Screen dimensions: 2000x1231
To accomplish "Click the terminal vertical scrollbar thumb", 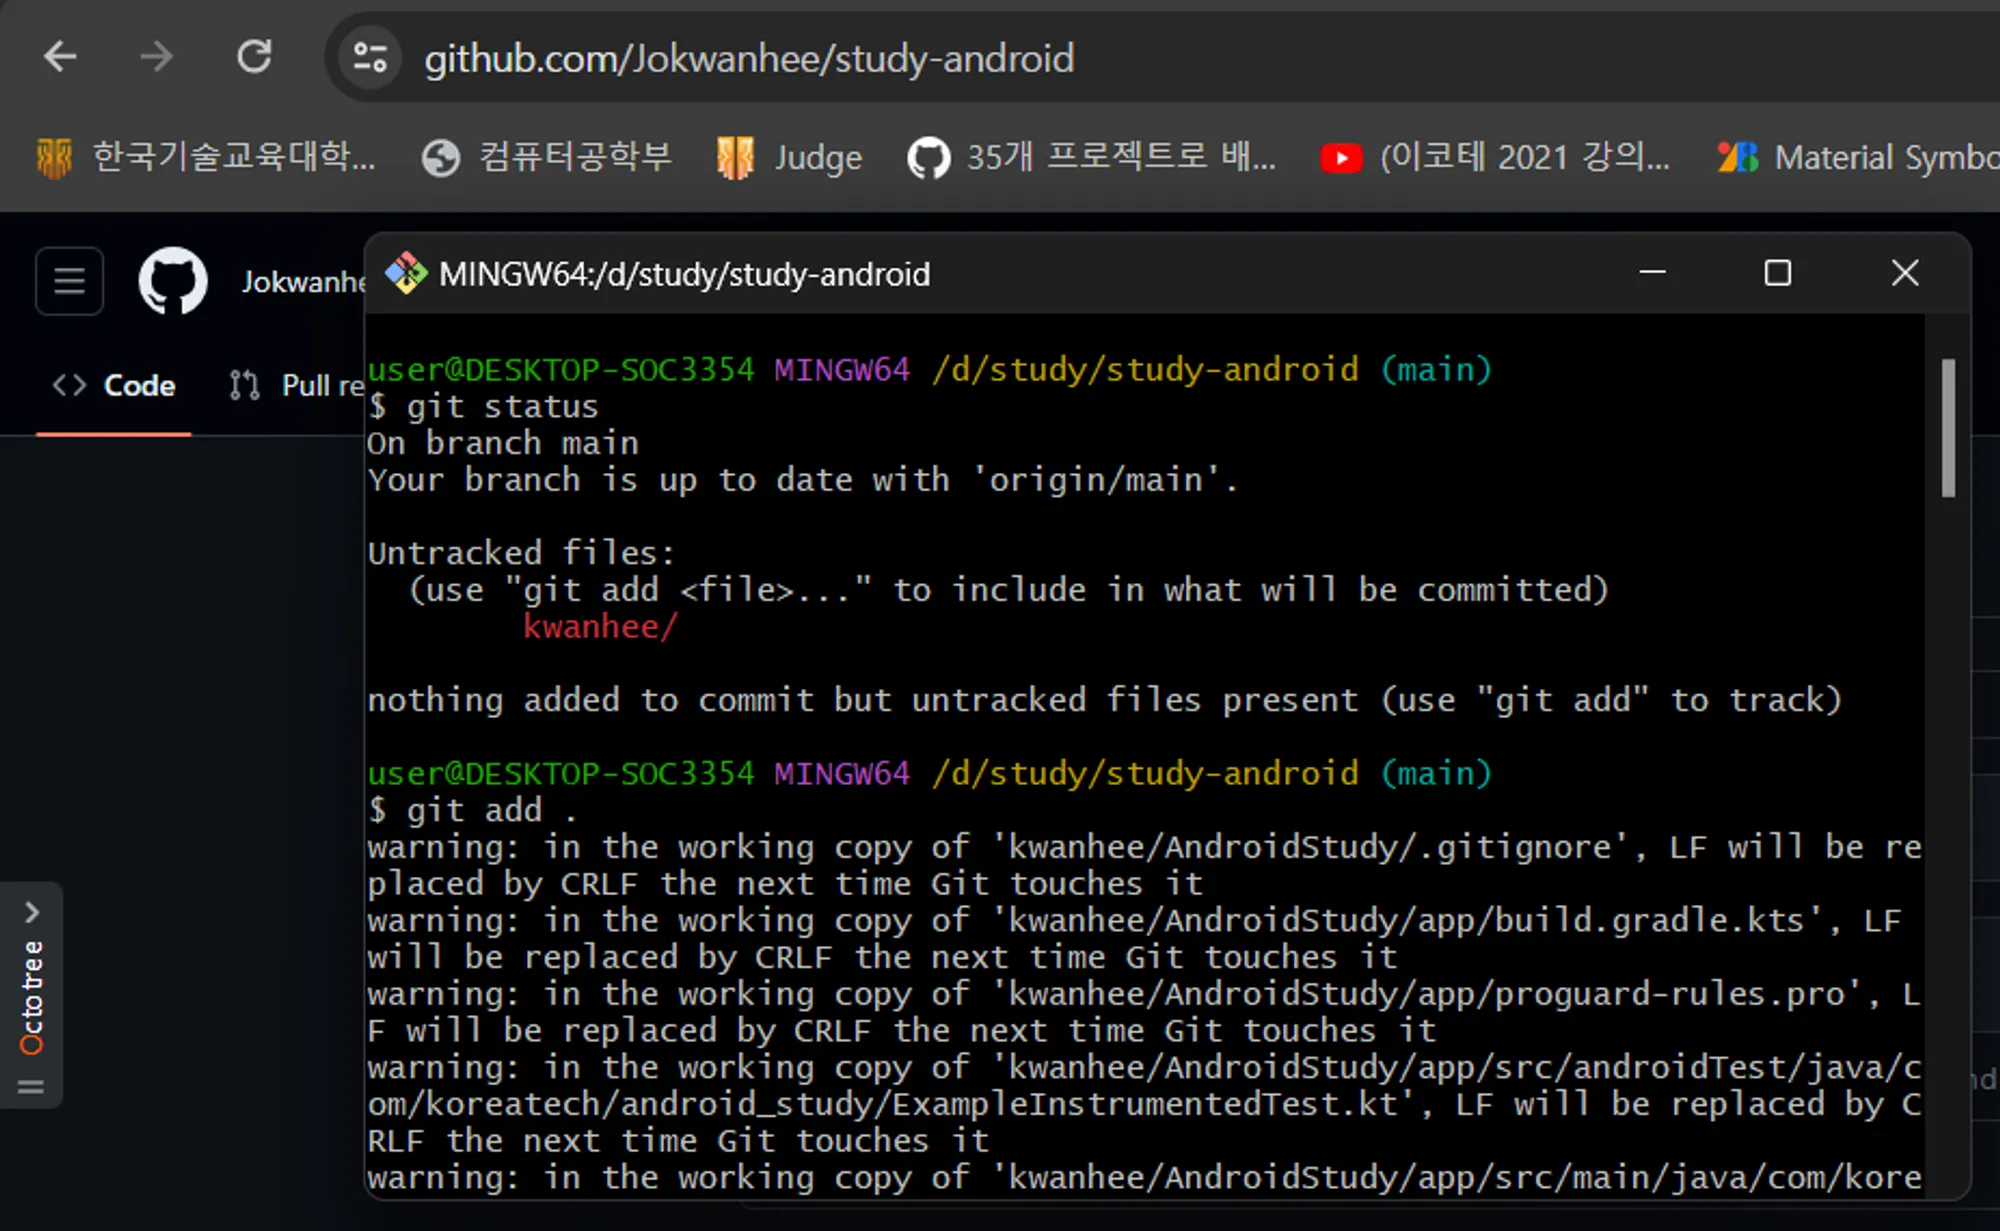I will pyautogui.click(x=1948, y=428).
